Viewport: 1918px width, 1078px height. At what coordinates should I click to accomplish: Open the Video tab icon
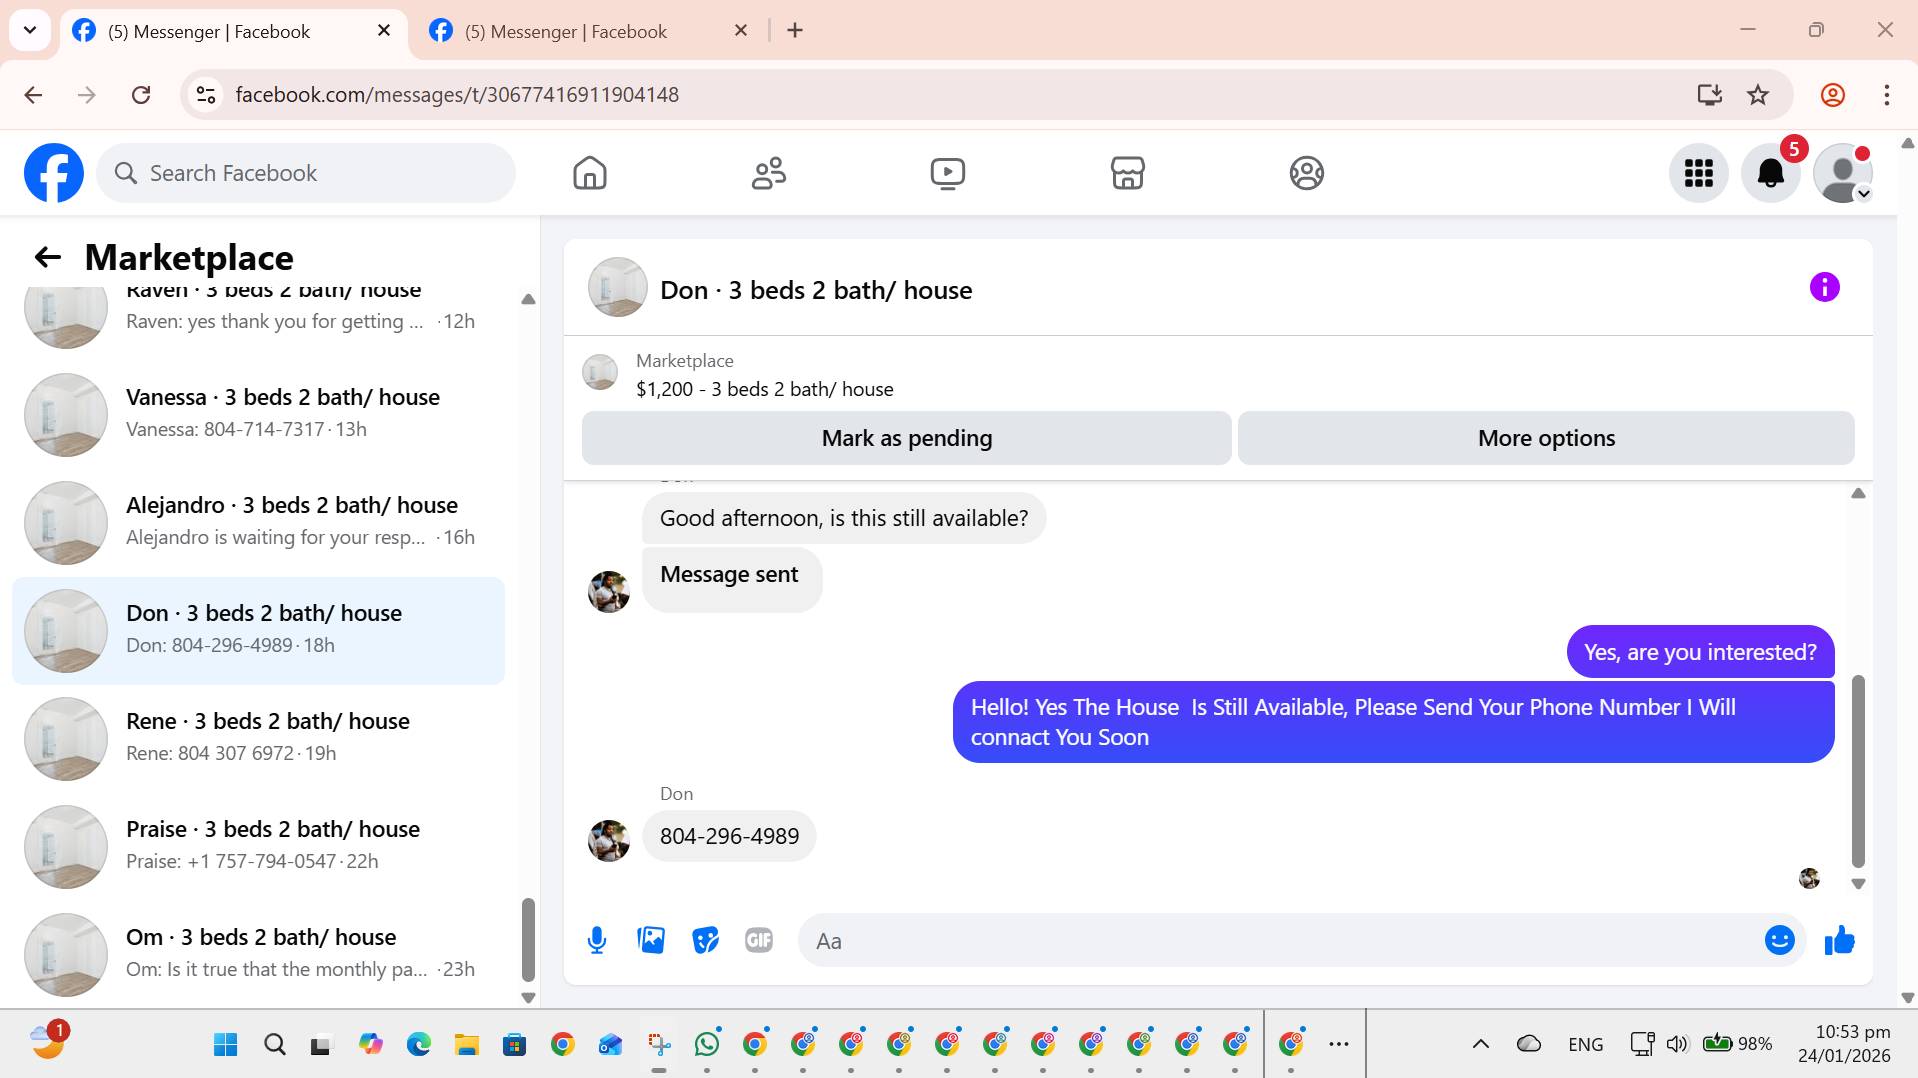pyautogui.click(x=948, y=173)
